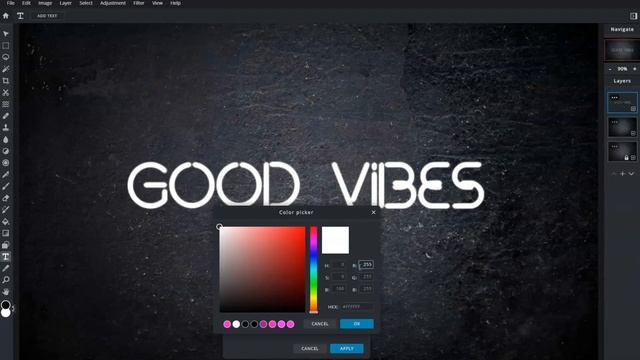The image size is (640, 360).
Task: Click the Navigate panel preview thumbnail
Action: click(x=622, y=50)
